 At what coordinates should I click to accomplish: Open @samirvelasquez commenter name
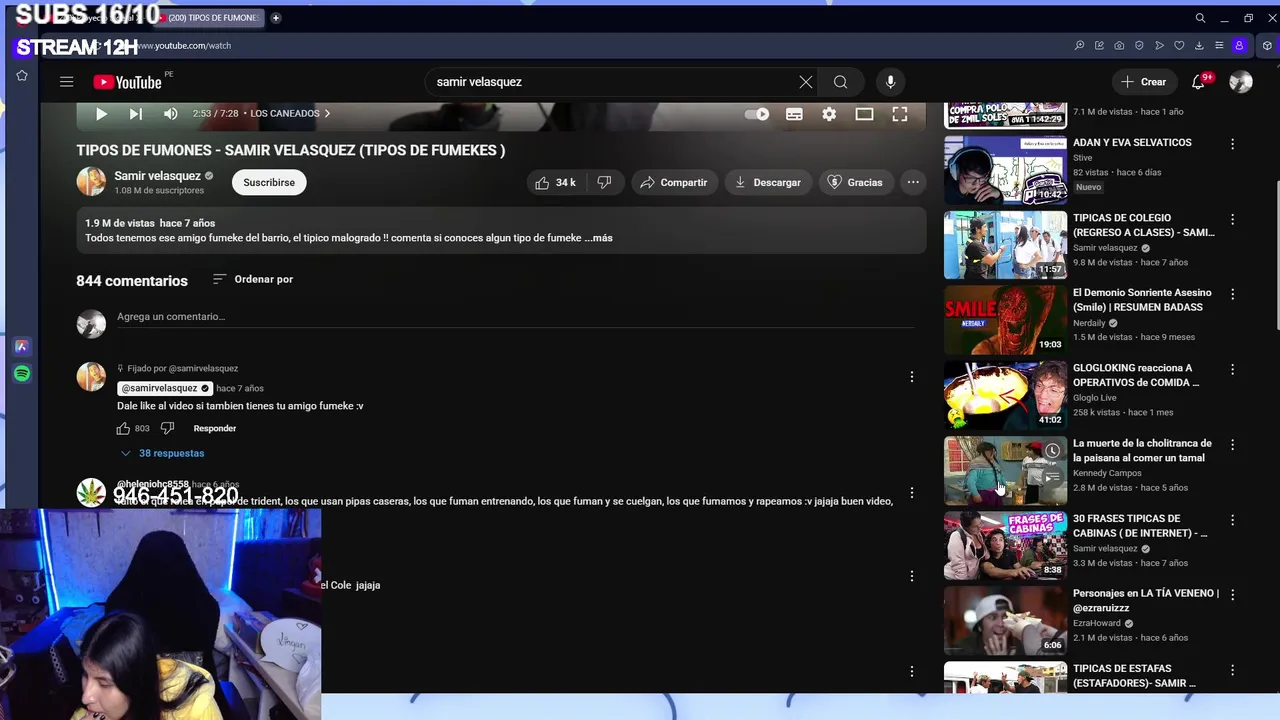click(165, 388)
